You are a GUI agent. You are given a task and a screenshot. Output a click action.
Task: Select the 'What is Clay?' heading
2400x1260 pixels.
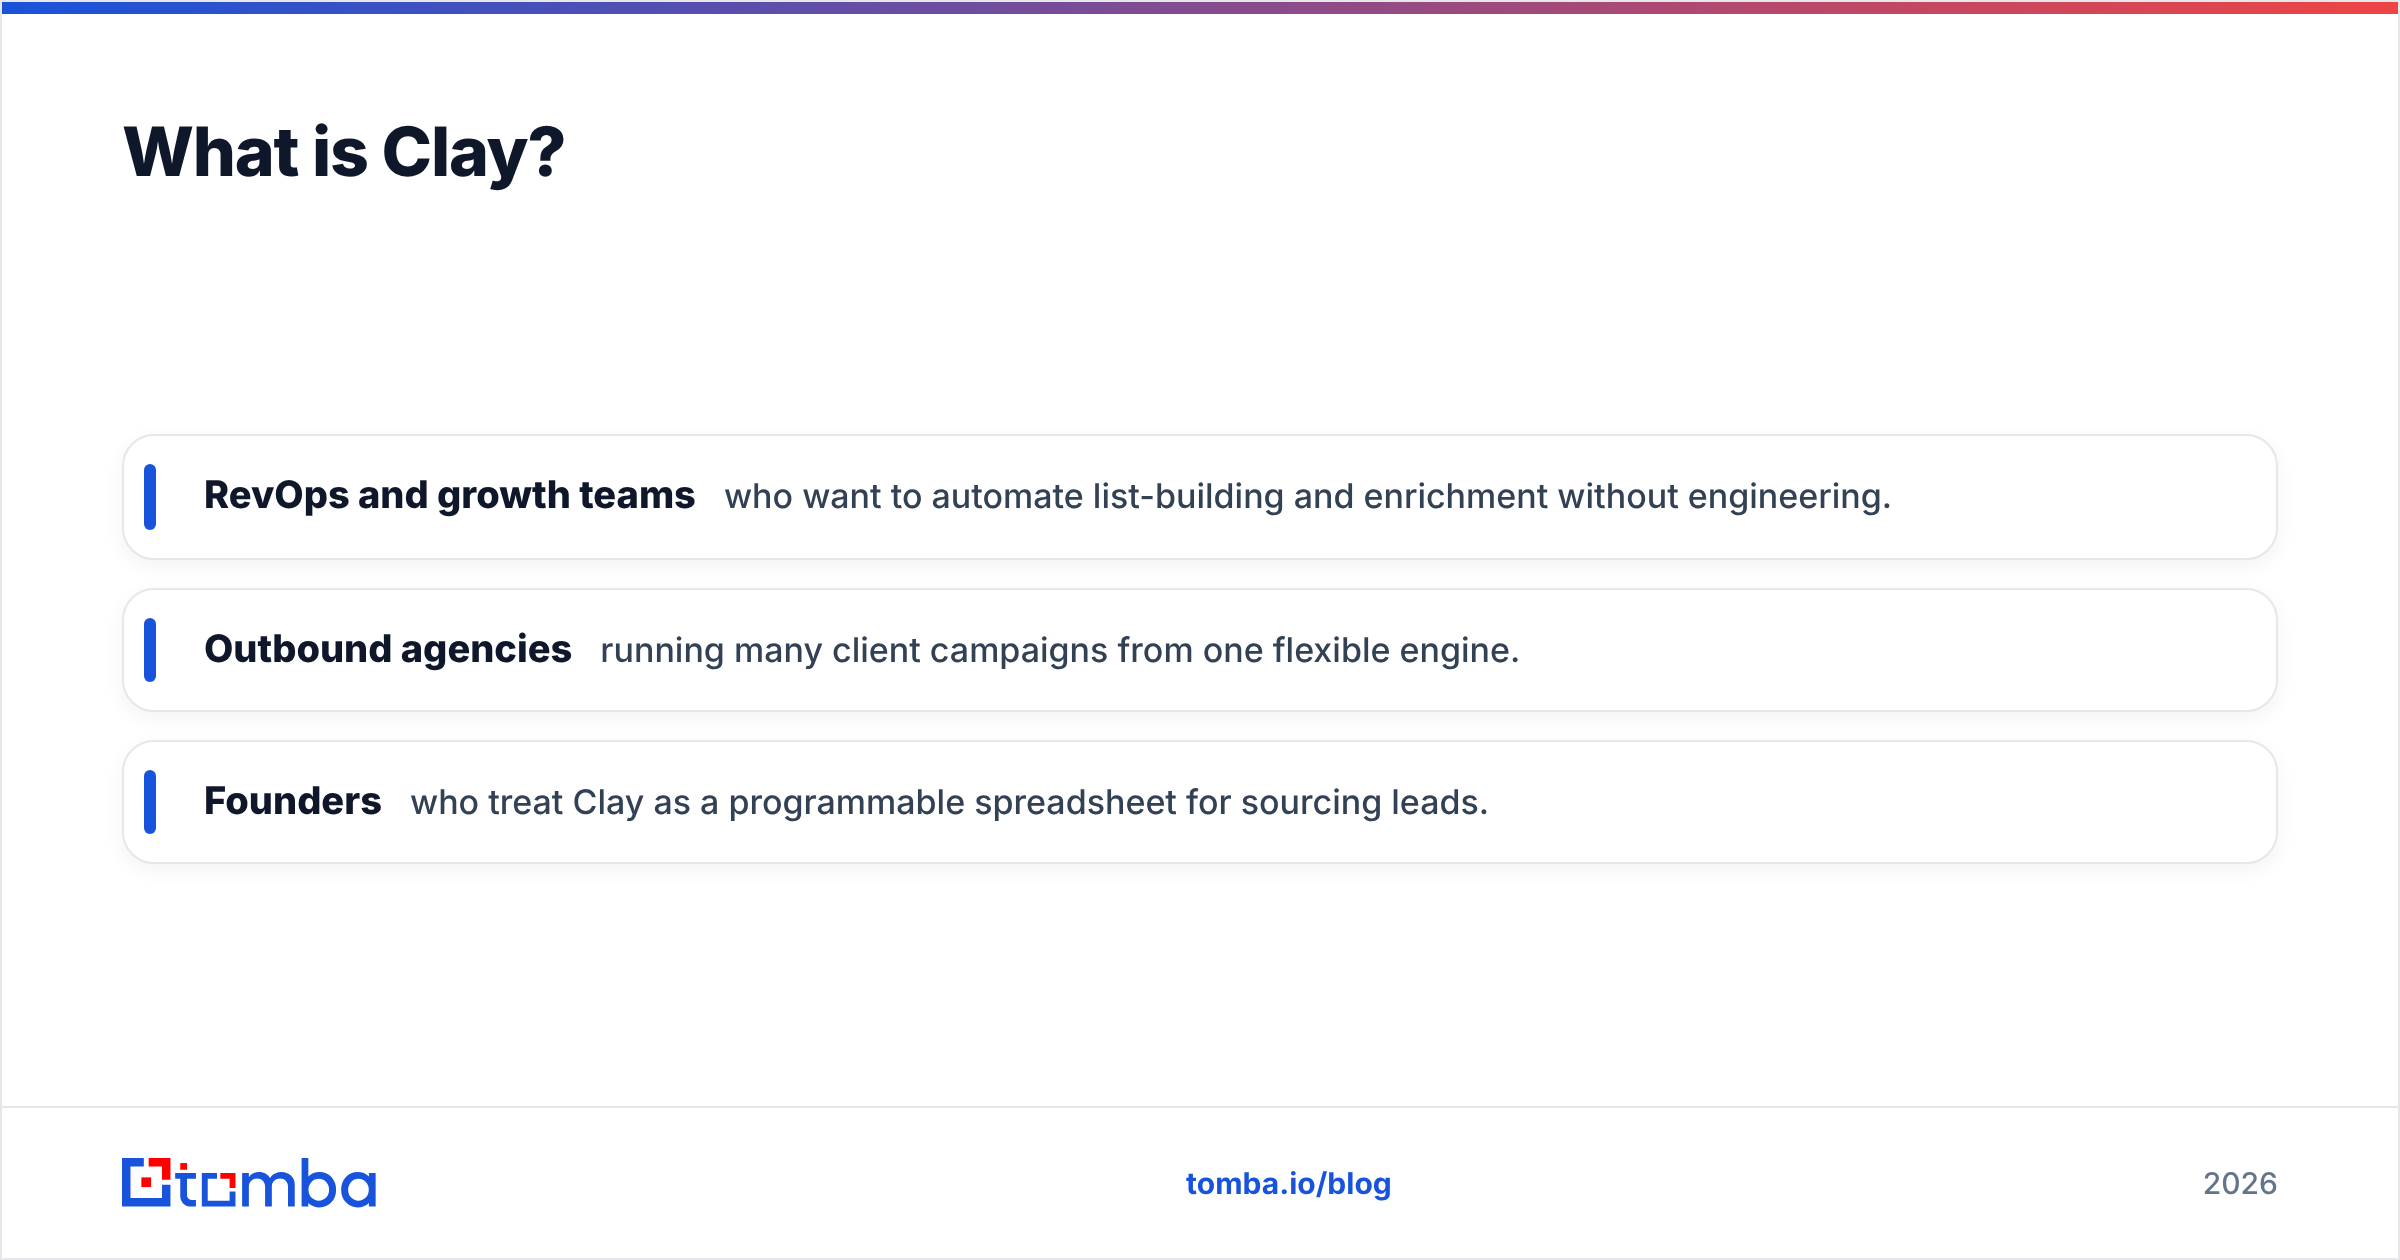click(344, 153)
